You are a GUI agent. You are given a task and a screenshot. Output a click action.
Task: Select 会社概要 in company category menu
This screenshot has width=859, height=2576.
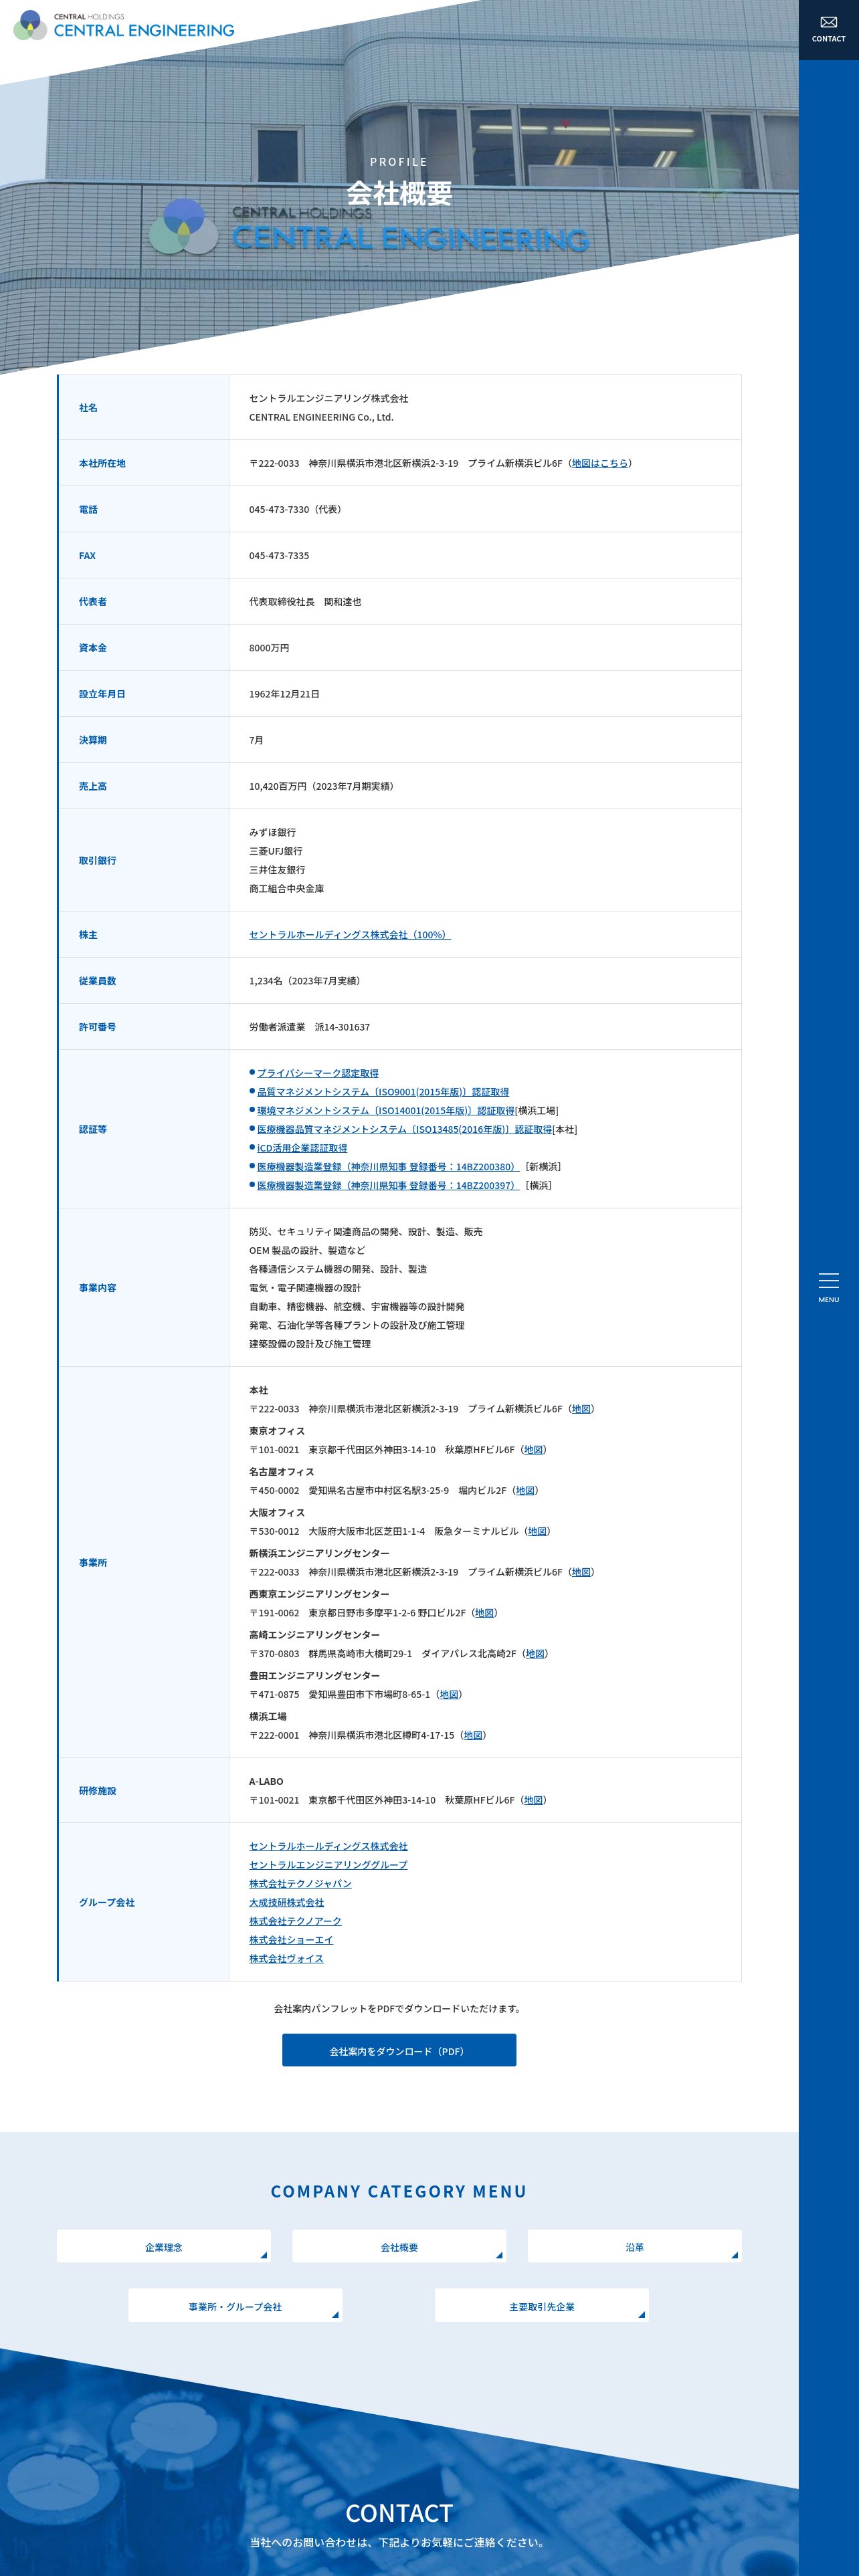399,2247
